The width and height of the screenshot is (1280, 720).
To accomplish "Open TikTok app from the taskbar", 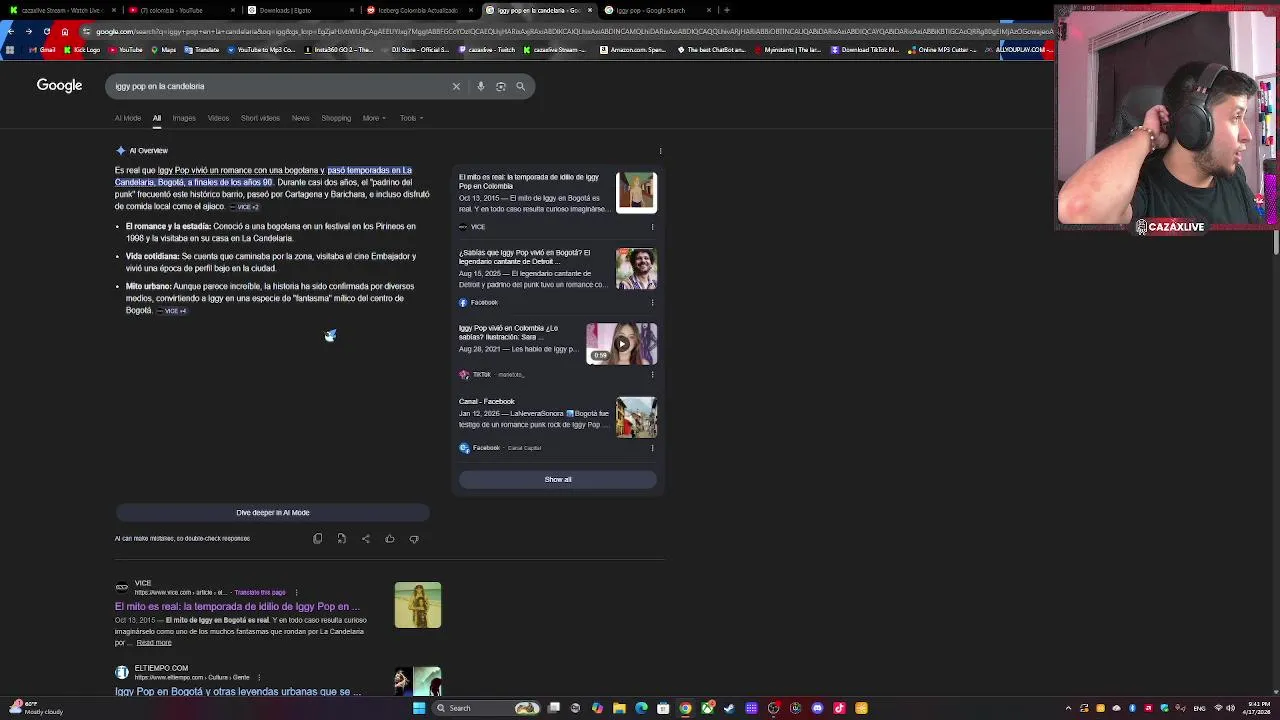I will (x=839, y=708).
